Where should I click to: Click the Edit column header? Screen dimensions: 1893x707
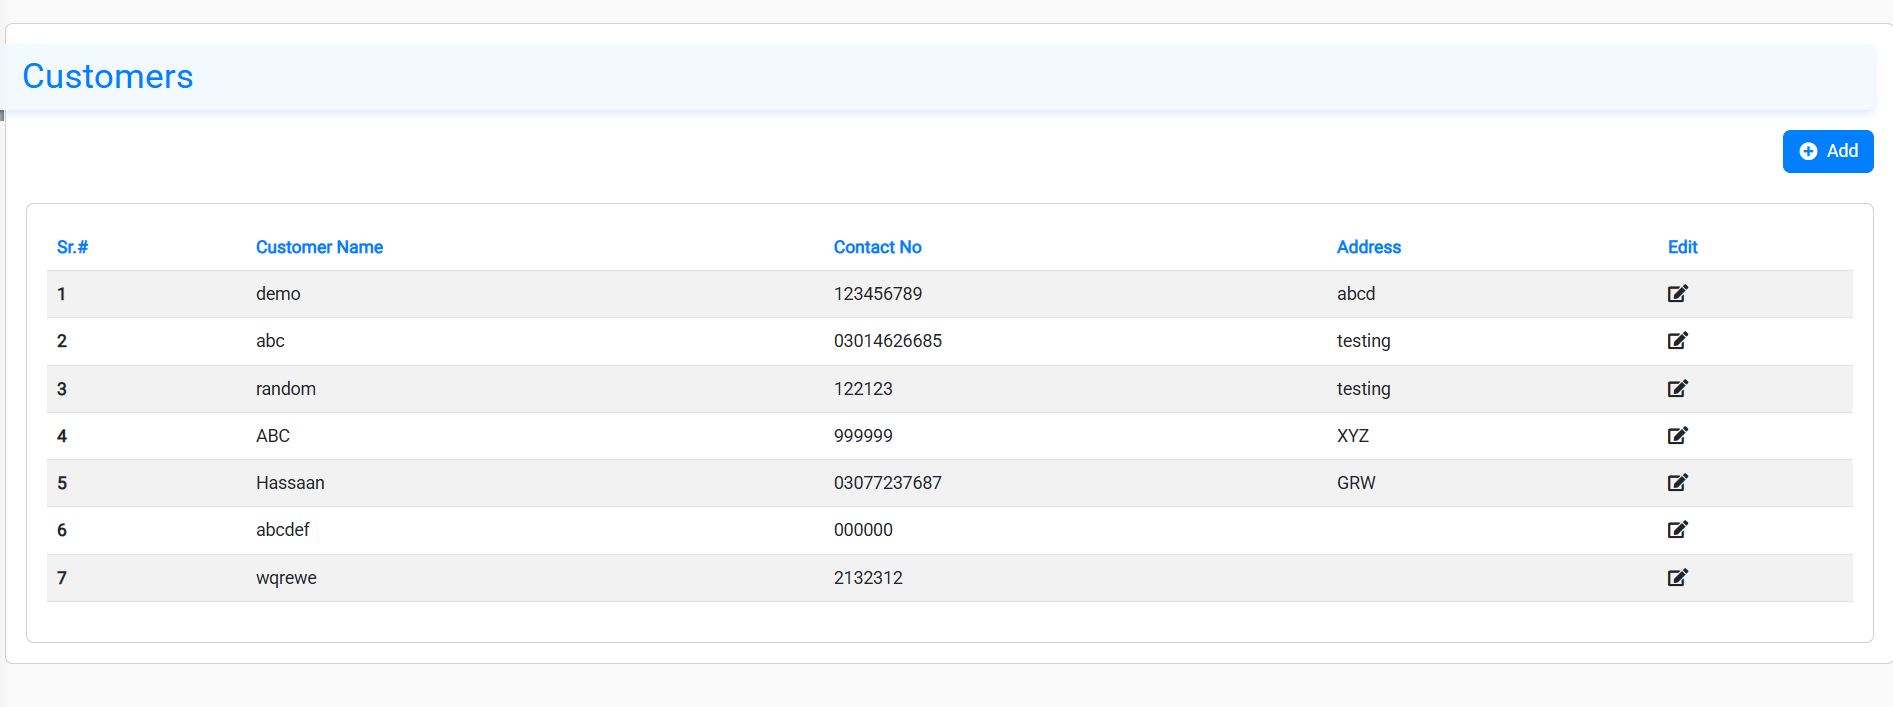pyautogui.click(x=1682, y=247)
